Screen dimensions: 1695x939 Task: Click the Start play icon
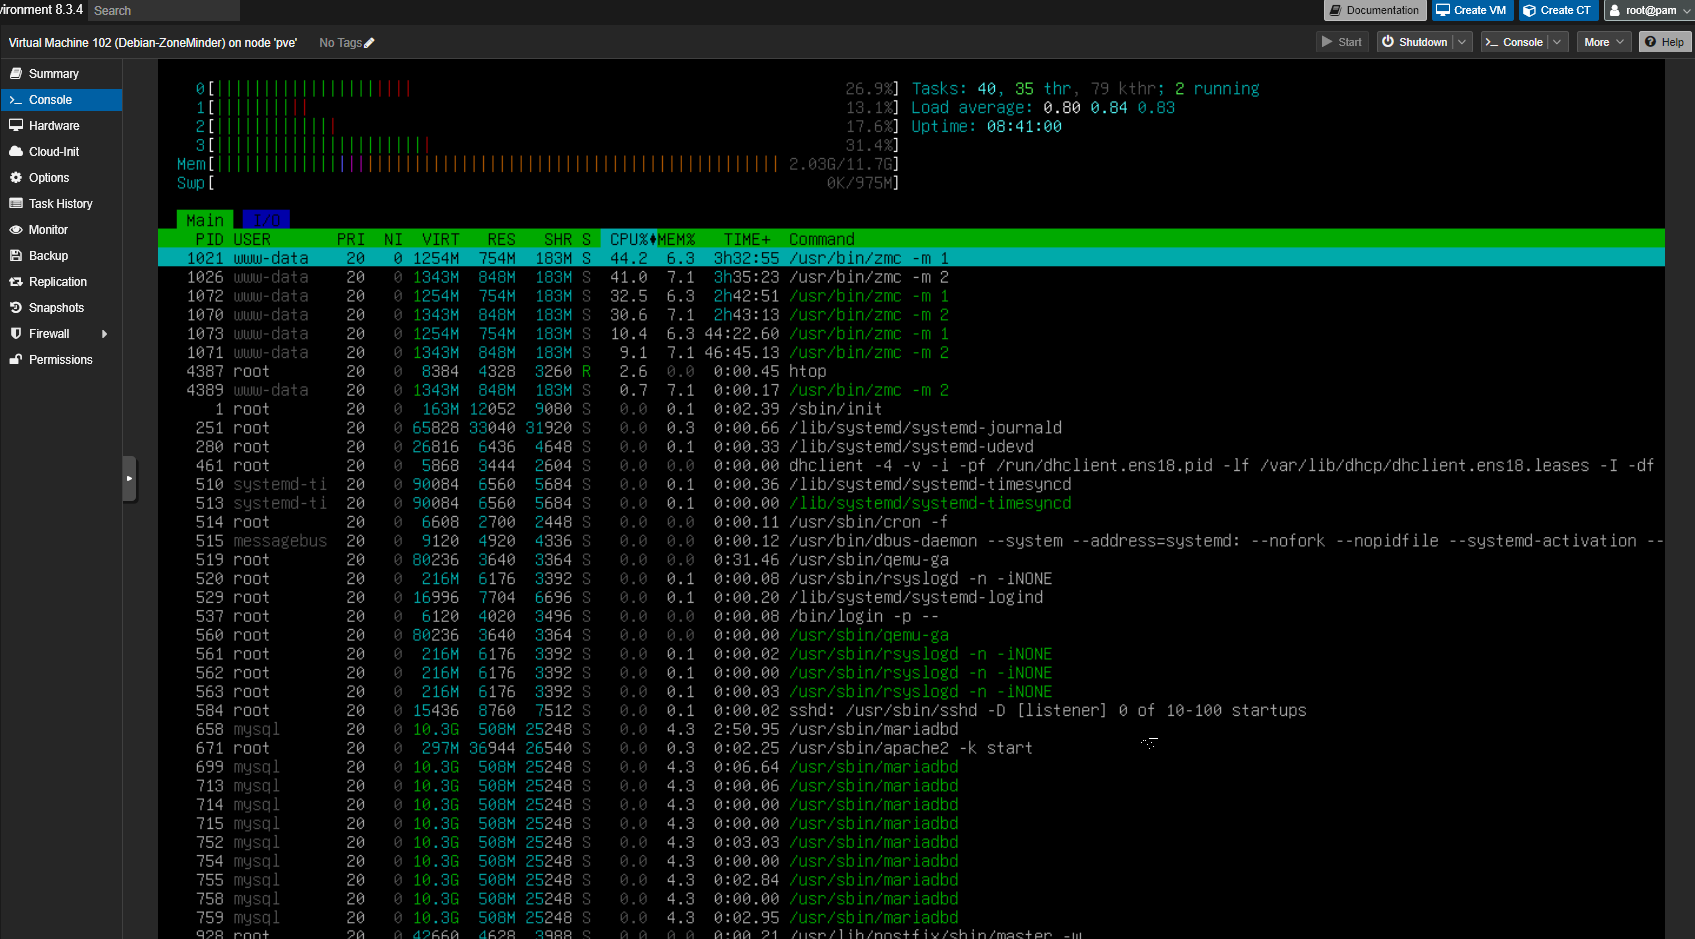tap(1327, 42)
